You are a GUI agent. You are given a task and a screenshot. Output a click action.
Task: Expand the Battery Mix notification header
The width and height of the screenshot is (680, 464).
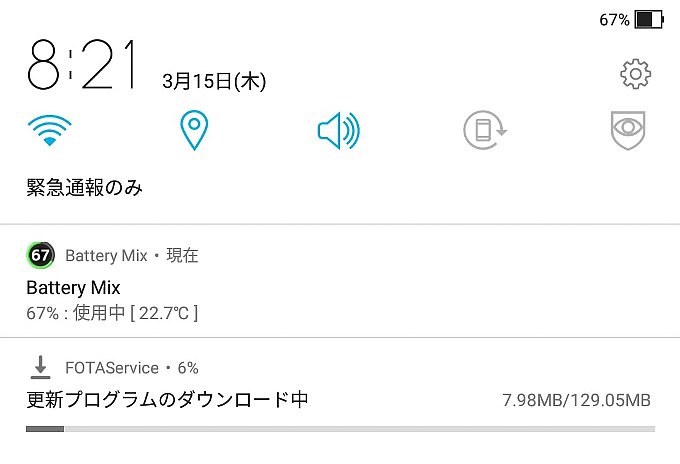coord(132,255)
